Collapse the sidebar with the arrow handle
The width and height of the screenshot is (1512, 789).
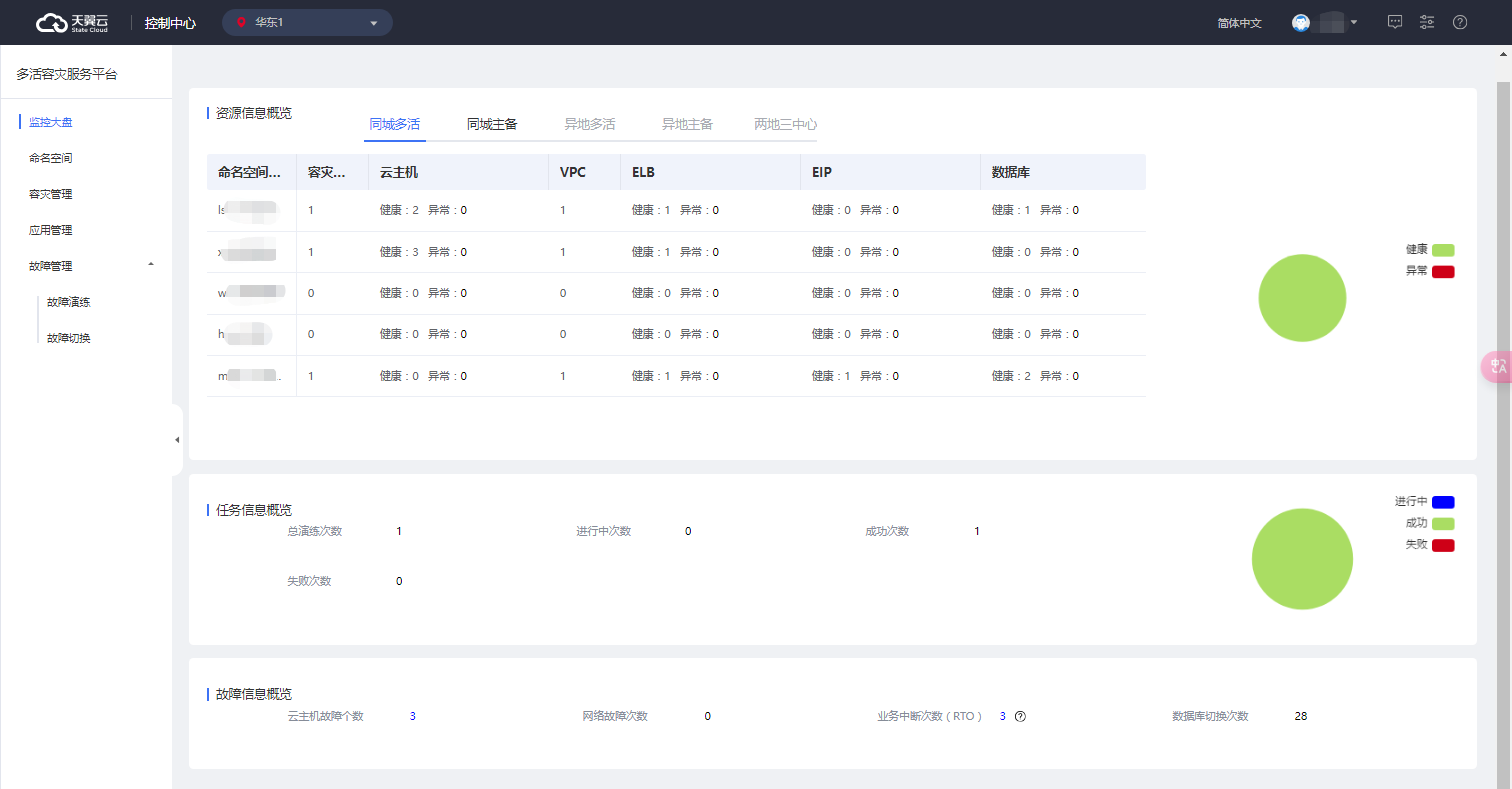177,440
